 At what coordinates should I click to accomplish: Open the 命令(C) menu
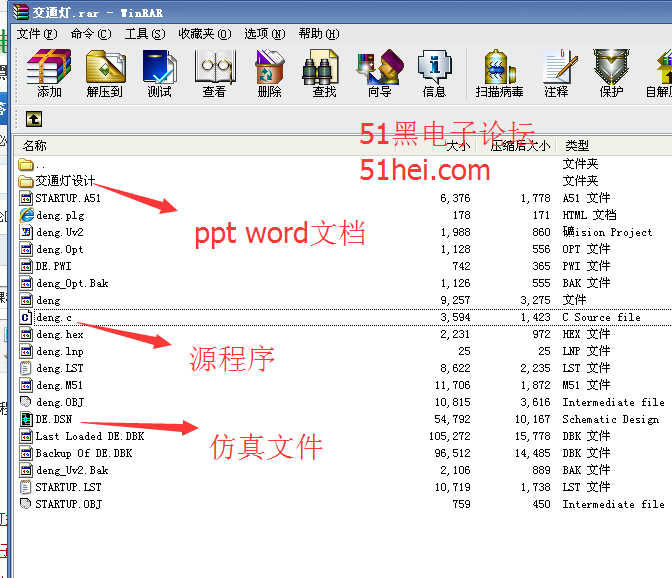click(x=90, y=33)
